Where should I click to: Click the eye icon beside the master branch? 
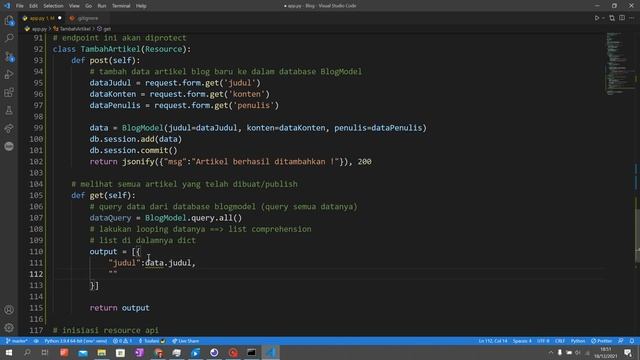click(x=36, y=341)
